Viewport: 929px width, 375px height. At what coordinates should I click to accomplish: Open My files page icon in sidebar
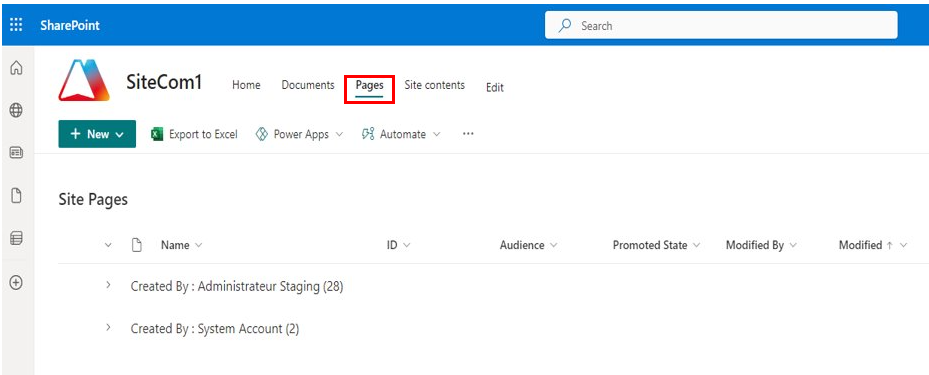[17, 195]
